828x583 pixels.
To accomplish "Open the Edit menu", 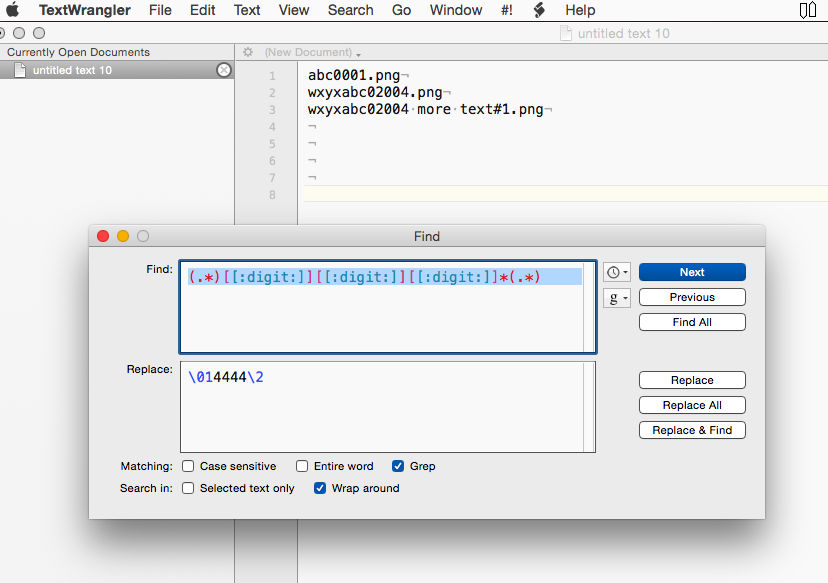I will [202, 10].
